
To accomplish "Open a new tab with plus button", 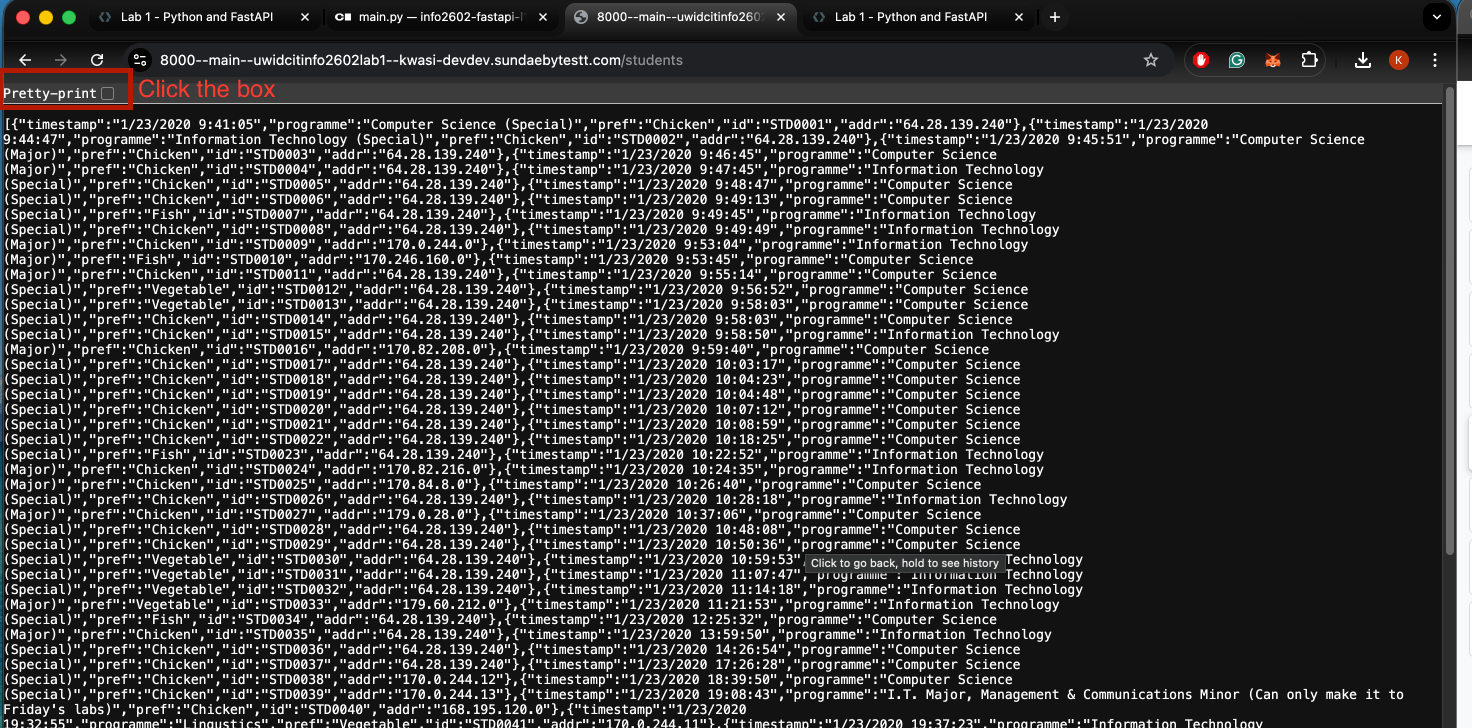I will pos(1054,17).
